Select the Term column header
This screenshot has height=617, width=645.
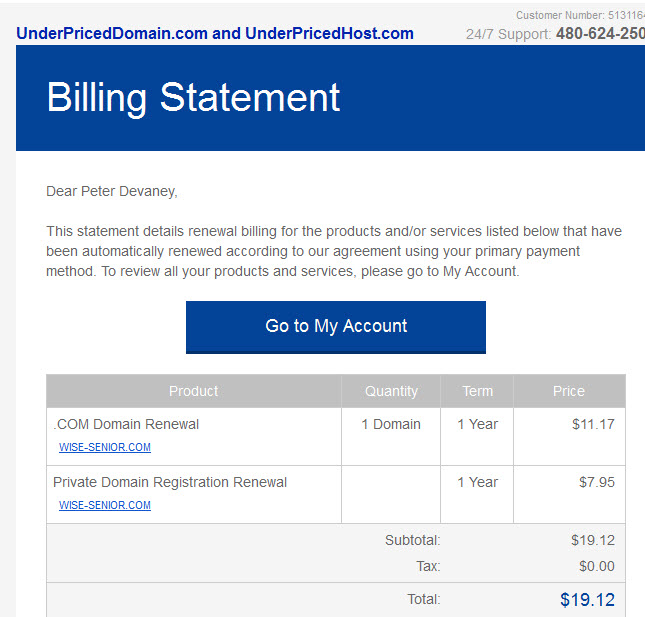(477, 391)
